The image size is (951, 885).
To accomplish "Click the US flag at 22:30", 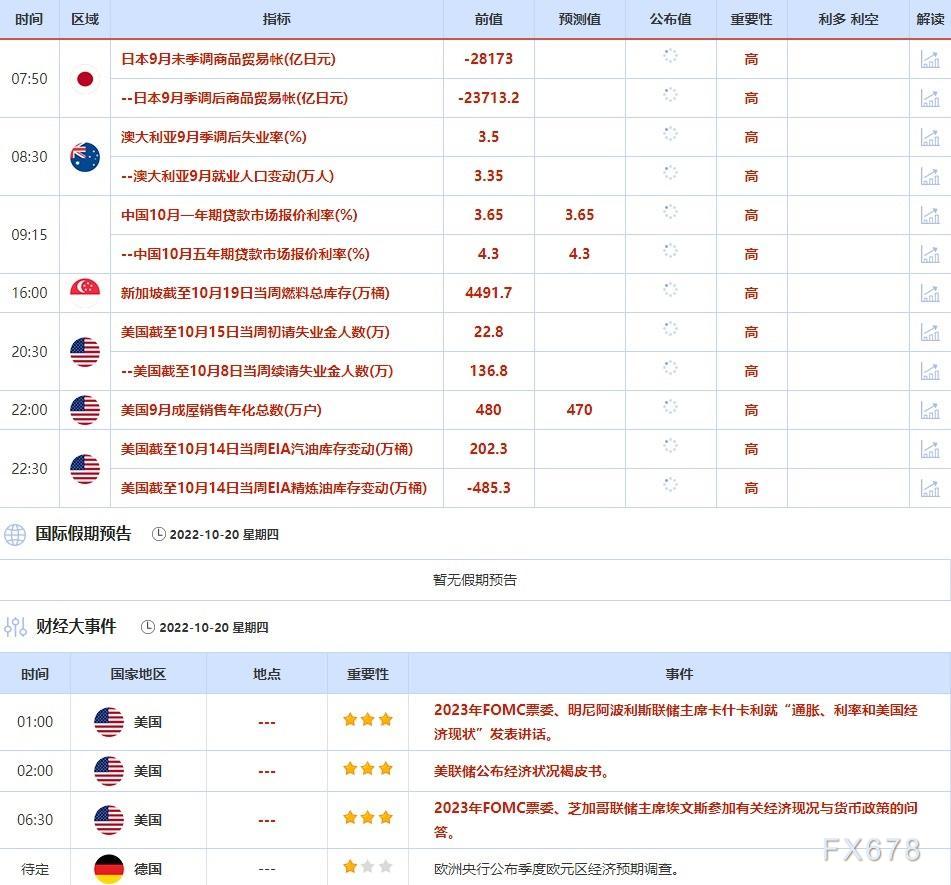I will pyautogui.click(x=85, y=468).
